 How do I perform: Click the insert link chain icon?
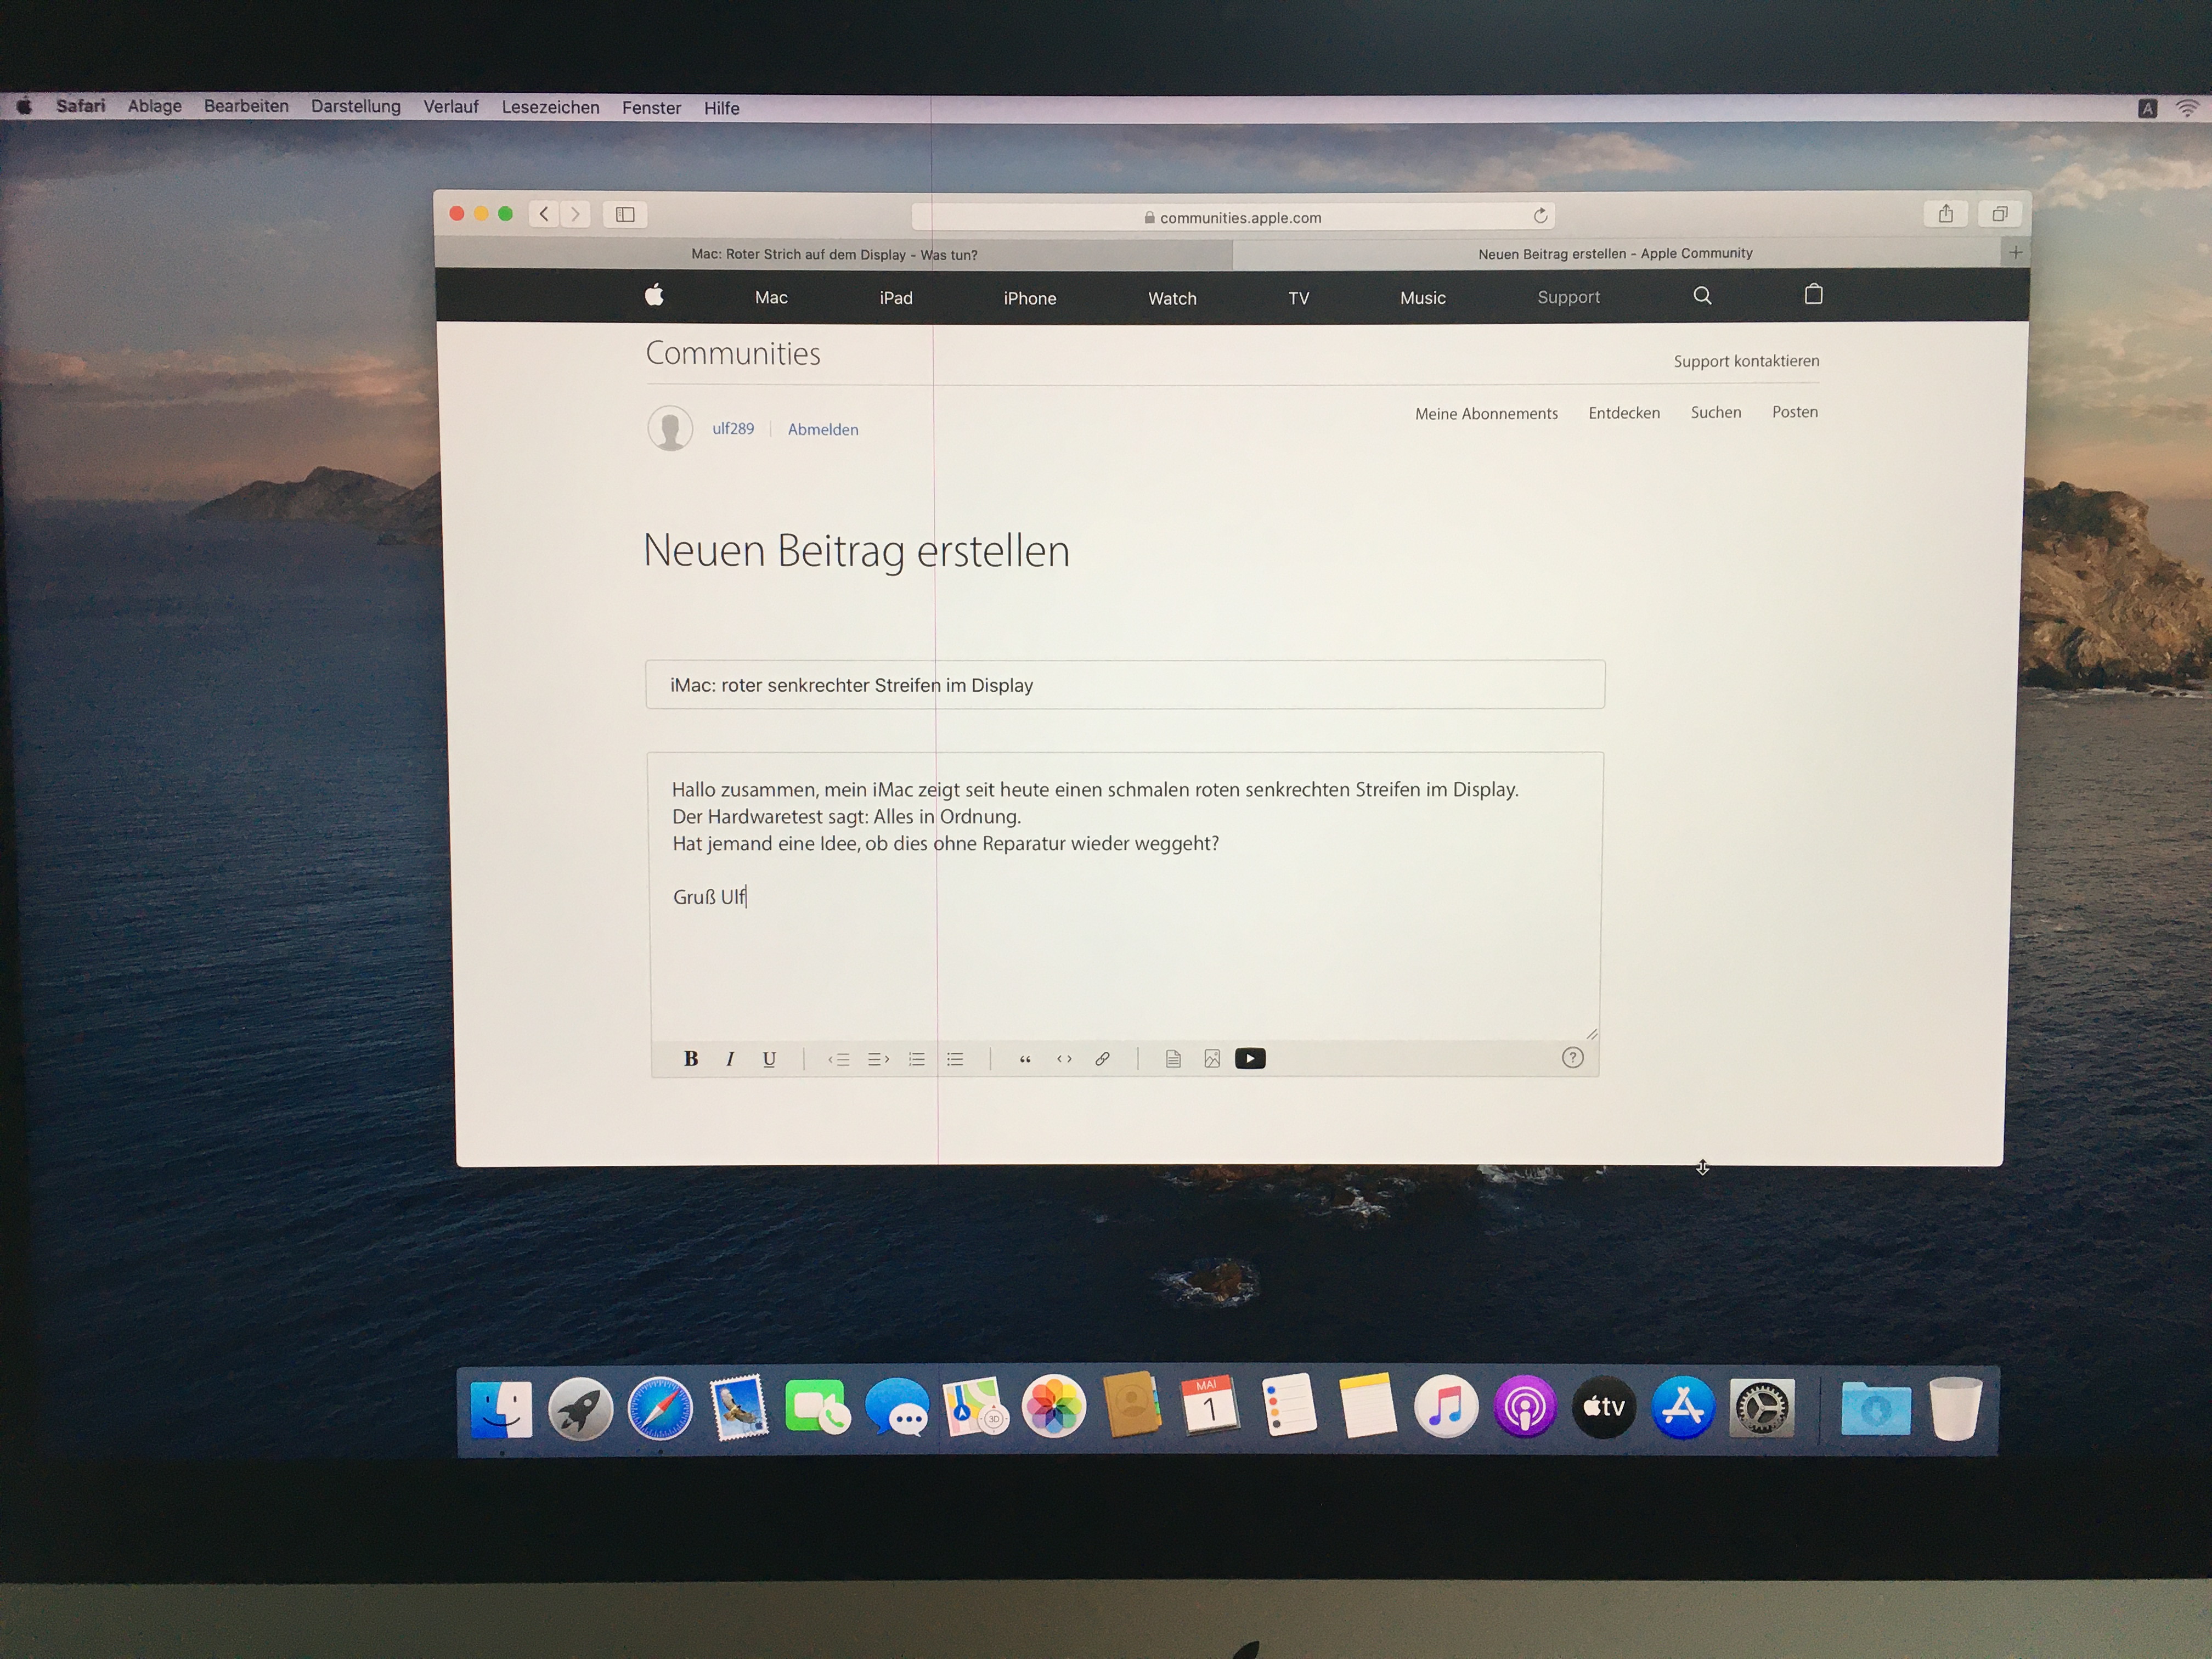click(1102, 1059)
